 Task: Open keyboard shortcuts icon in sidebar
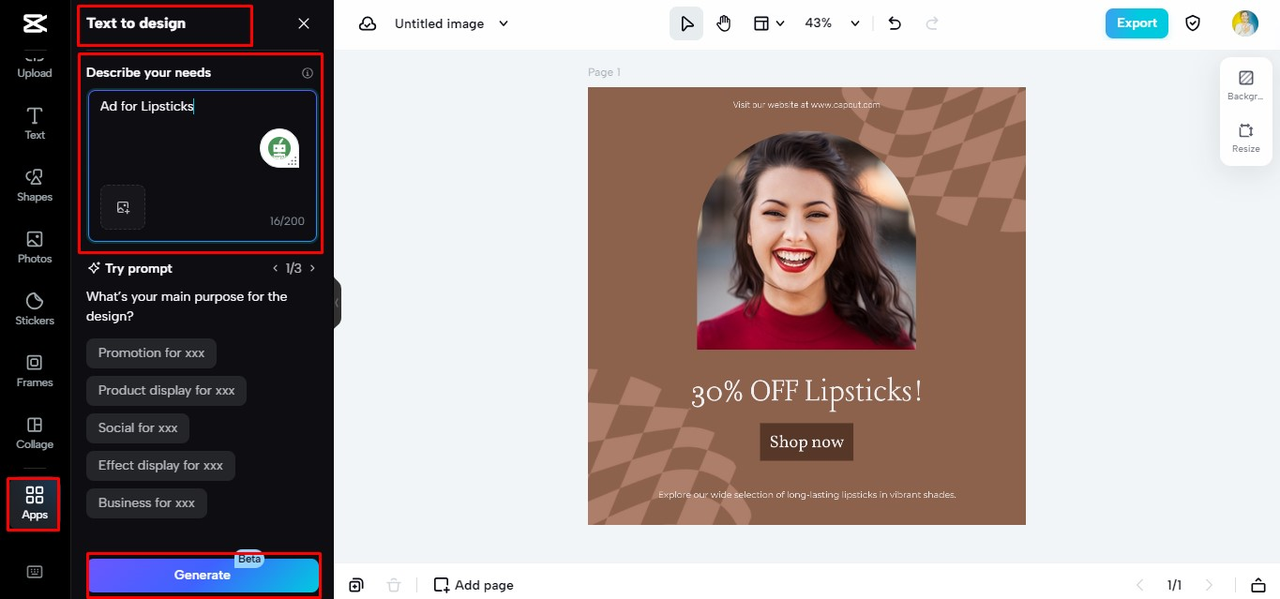[x=34, y=572]
